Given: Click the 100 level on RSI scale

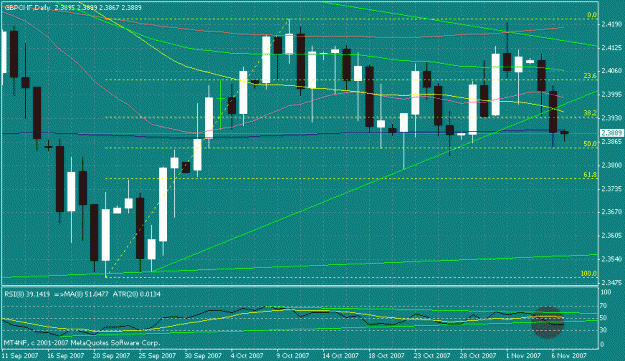Looking at the screenshot, I should 605,292.
